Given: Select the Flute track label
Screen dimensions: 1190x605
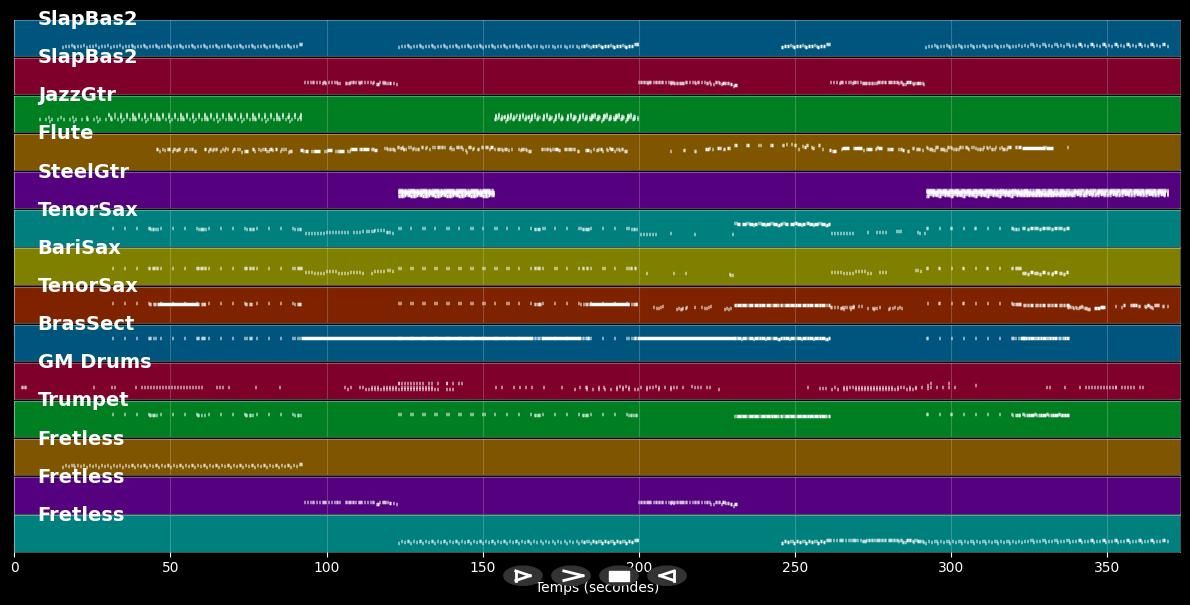Looking at the screenshot, I should click(x=65, y=133).
